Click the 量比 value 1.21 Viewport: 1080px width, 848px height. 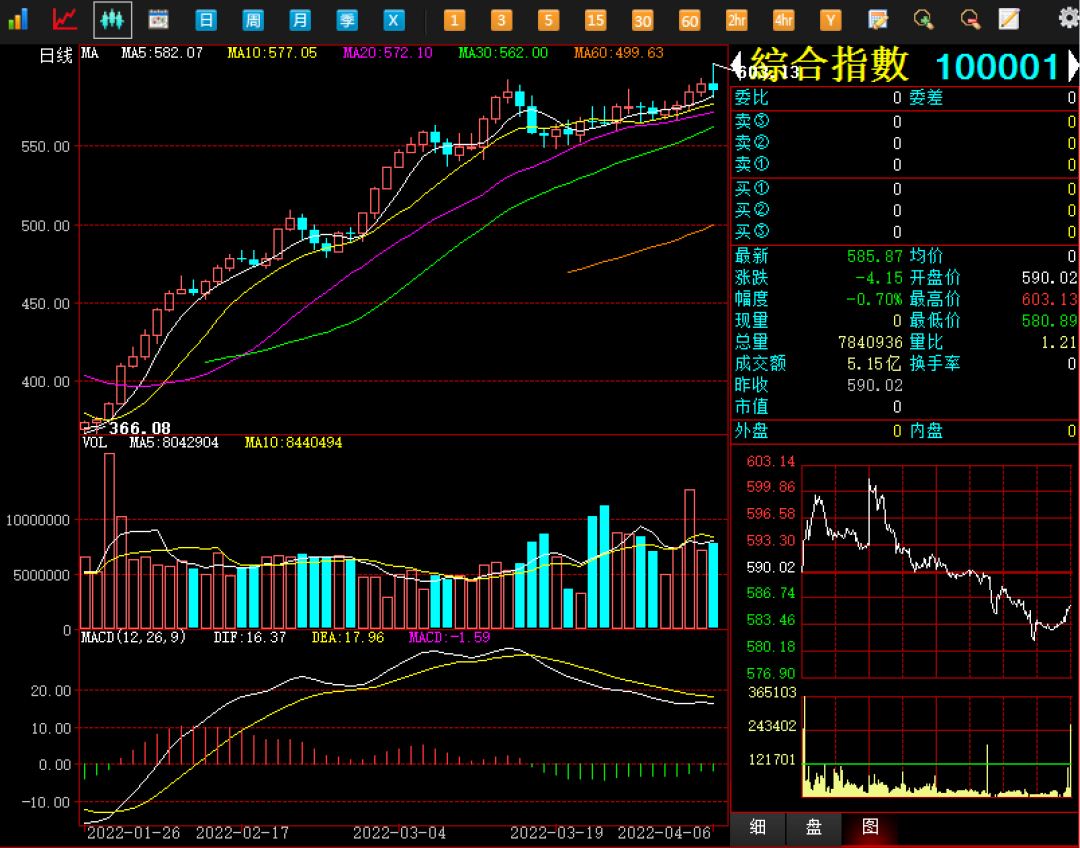coord(1058,342)
